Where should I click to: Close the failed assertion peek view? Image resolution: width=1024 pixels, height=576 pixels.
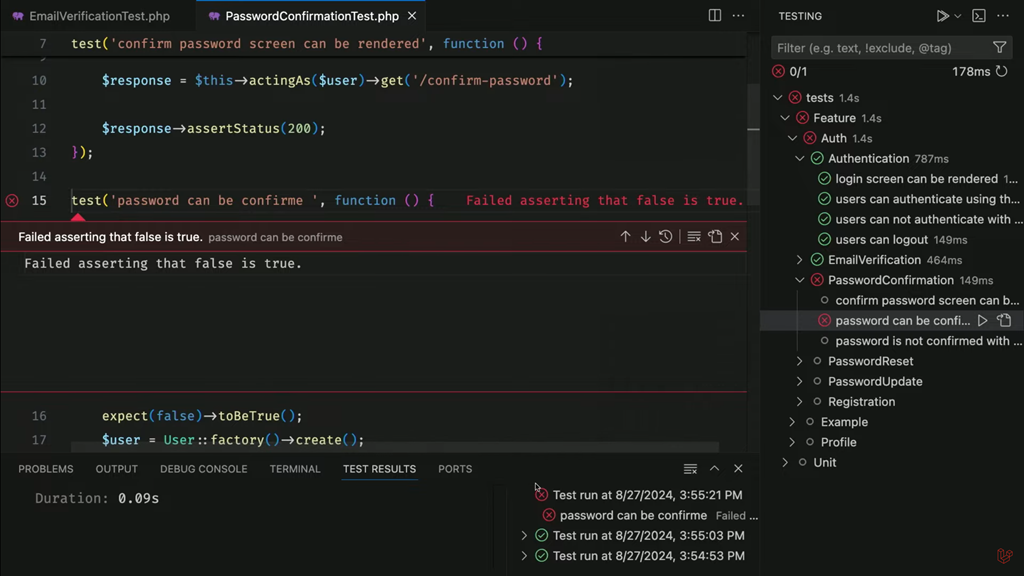[735, 236]
